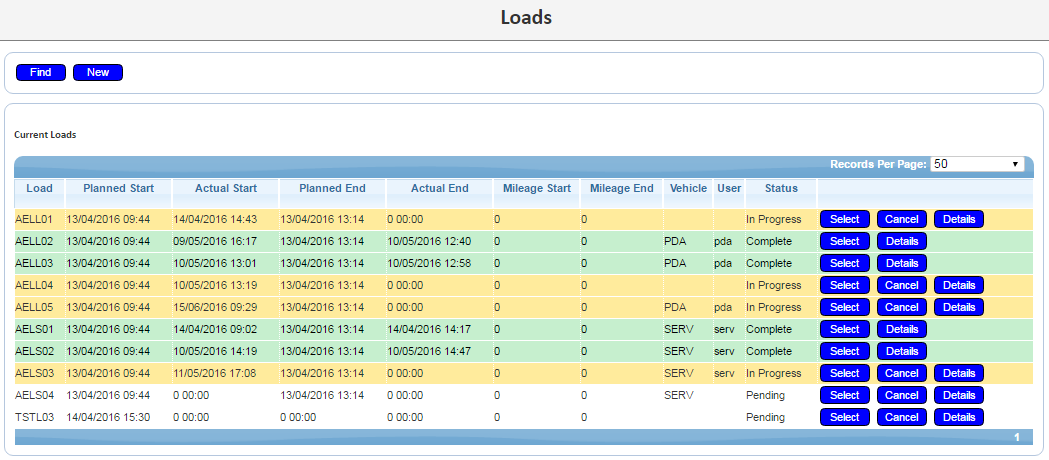
Task: Select load AELL01
Action: click(x=845, y=219)
